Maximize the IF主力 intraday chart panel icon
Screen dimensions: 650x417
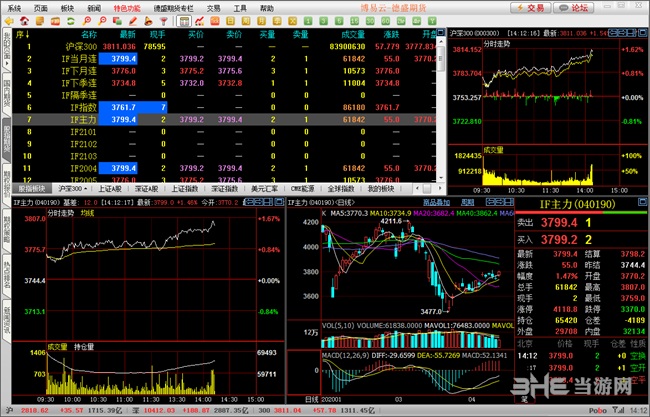tap(279, 202)
